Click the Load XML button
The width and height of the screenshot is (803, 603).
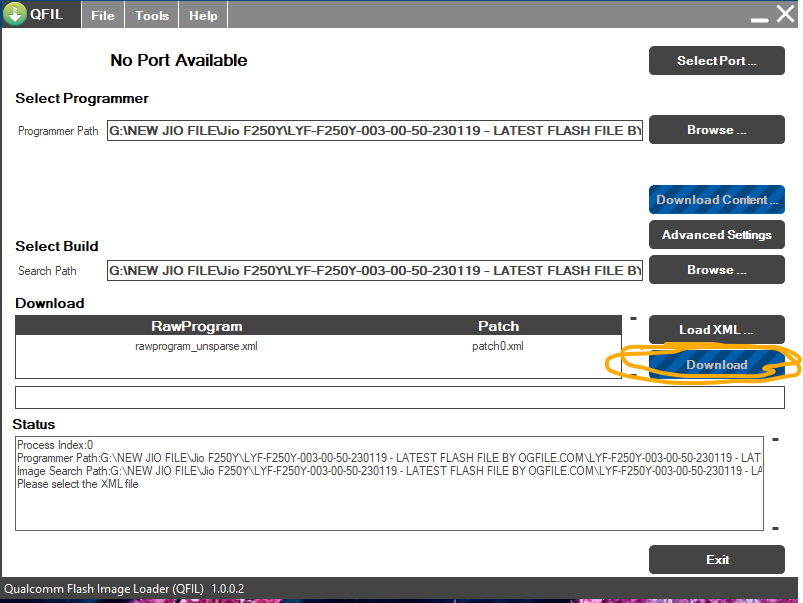click(716, 330)
